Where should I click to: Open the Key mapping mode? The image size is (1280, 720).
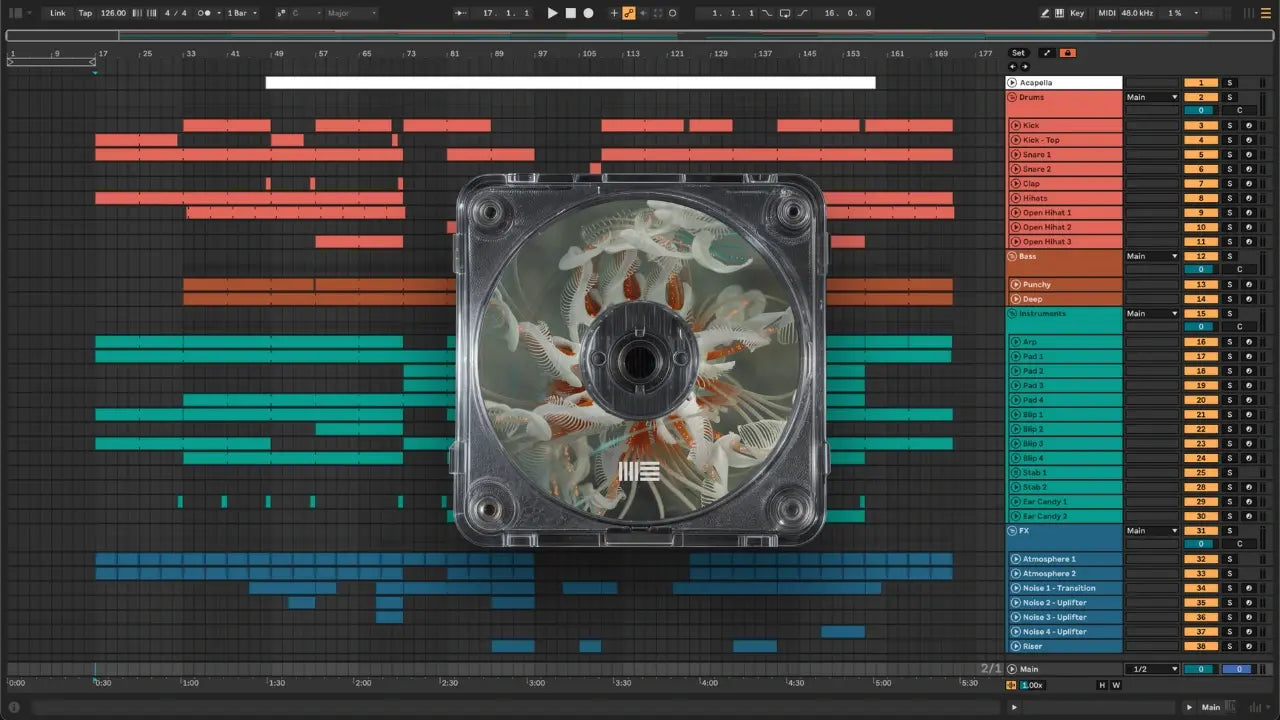point(1076,13)
